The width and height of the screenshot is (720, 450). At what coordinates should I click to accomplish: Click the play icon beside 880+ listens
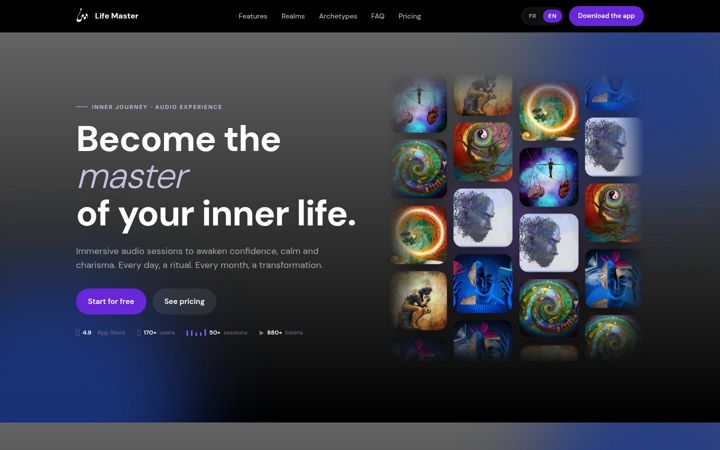click(x=261, y=333)
